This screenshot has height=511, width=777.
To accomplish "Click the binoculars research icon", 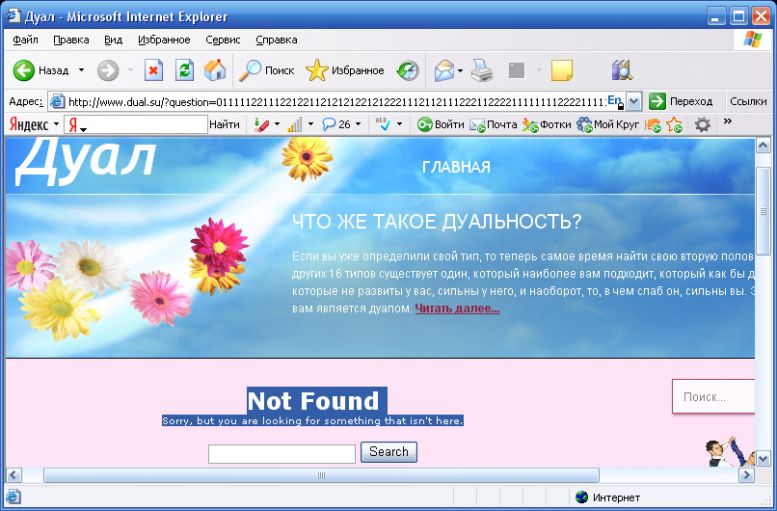I will [x=622, y=70].
